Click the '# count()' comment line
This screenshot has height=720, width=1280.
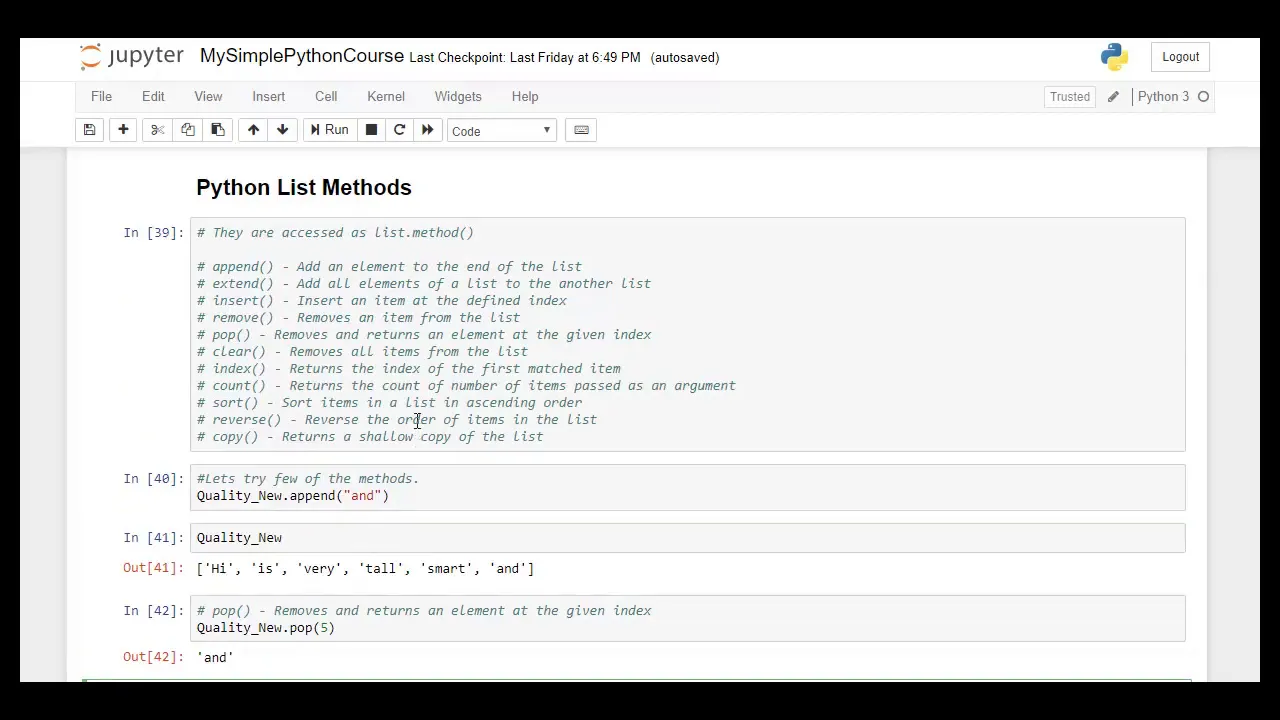click(x=466, y=386)
